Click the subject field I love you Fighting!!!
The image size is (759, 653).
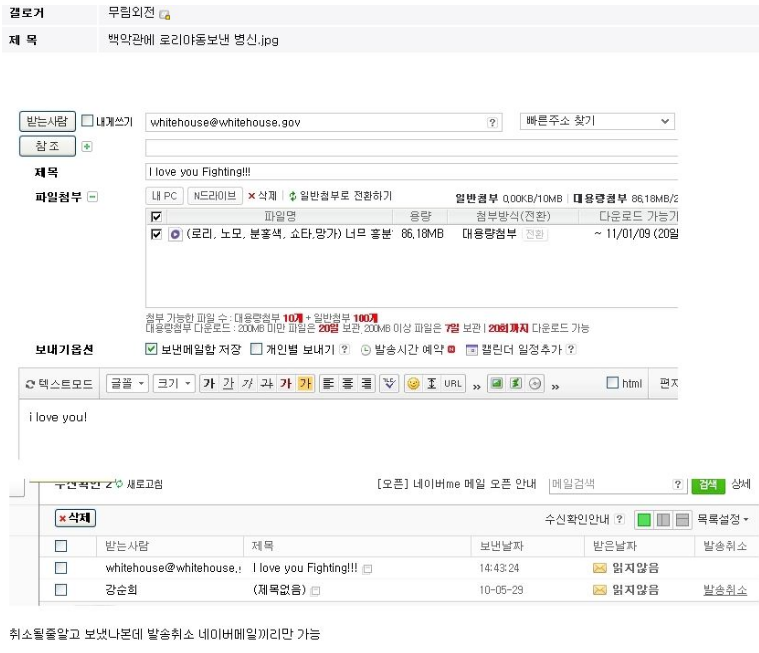tap(411, 172)
